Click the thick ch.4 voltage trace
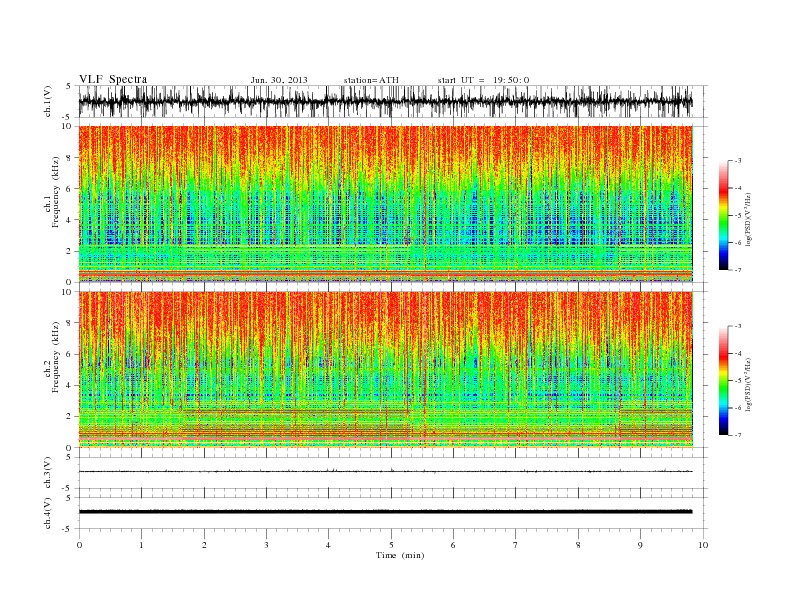Image resolution: width=792 pixels, height=612 pixels. (x=385, y=512)
